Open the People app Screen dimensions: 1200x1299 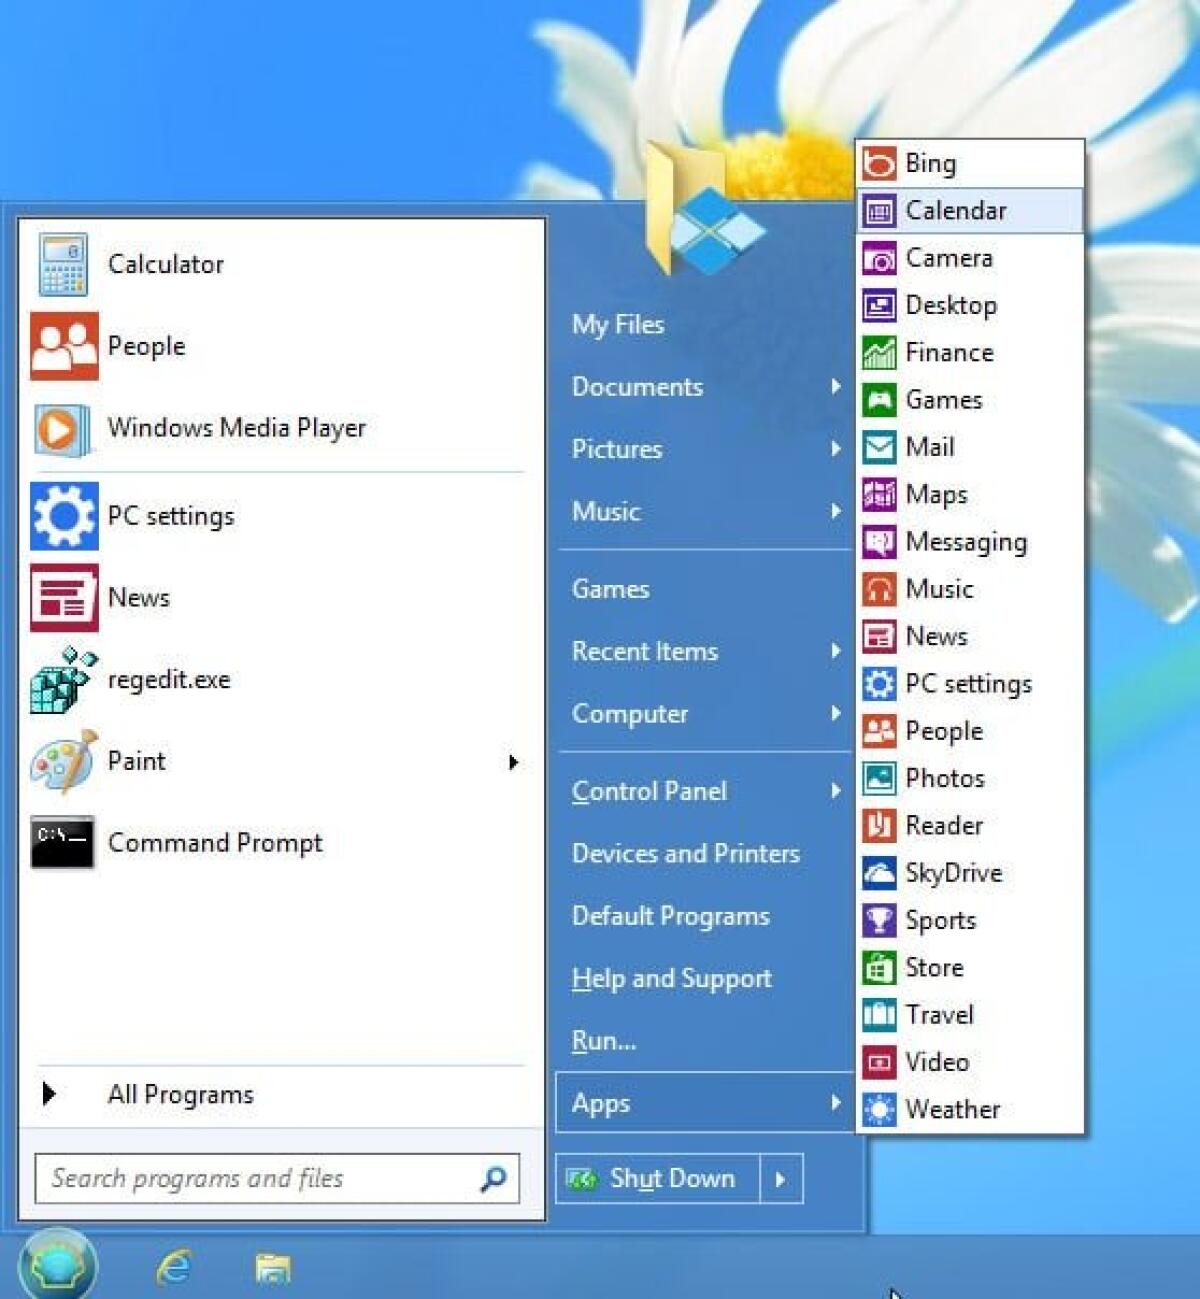(146, 345)
